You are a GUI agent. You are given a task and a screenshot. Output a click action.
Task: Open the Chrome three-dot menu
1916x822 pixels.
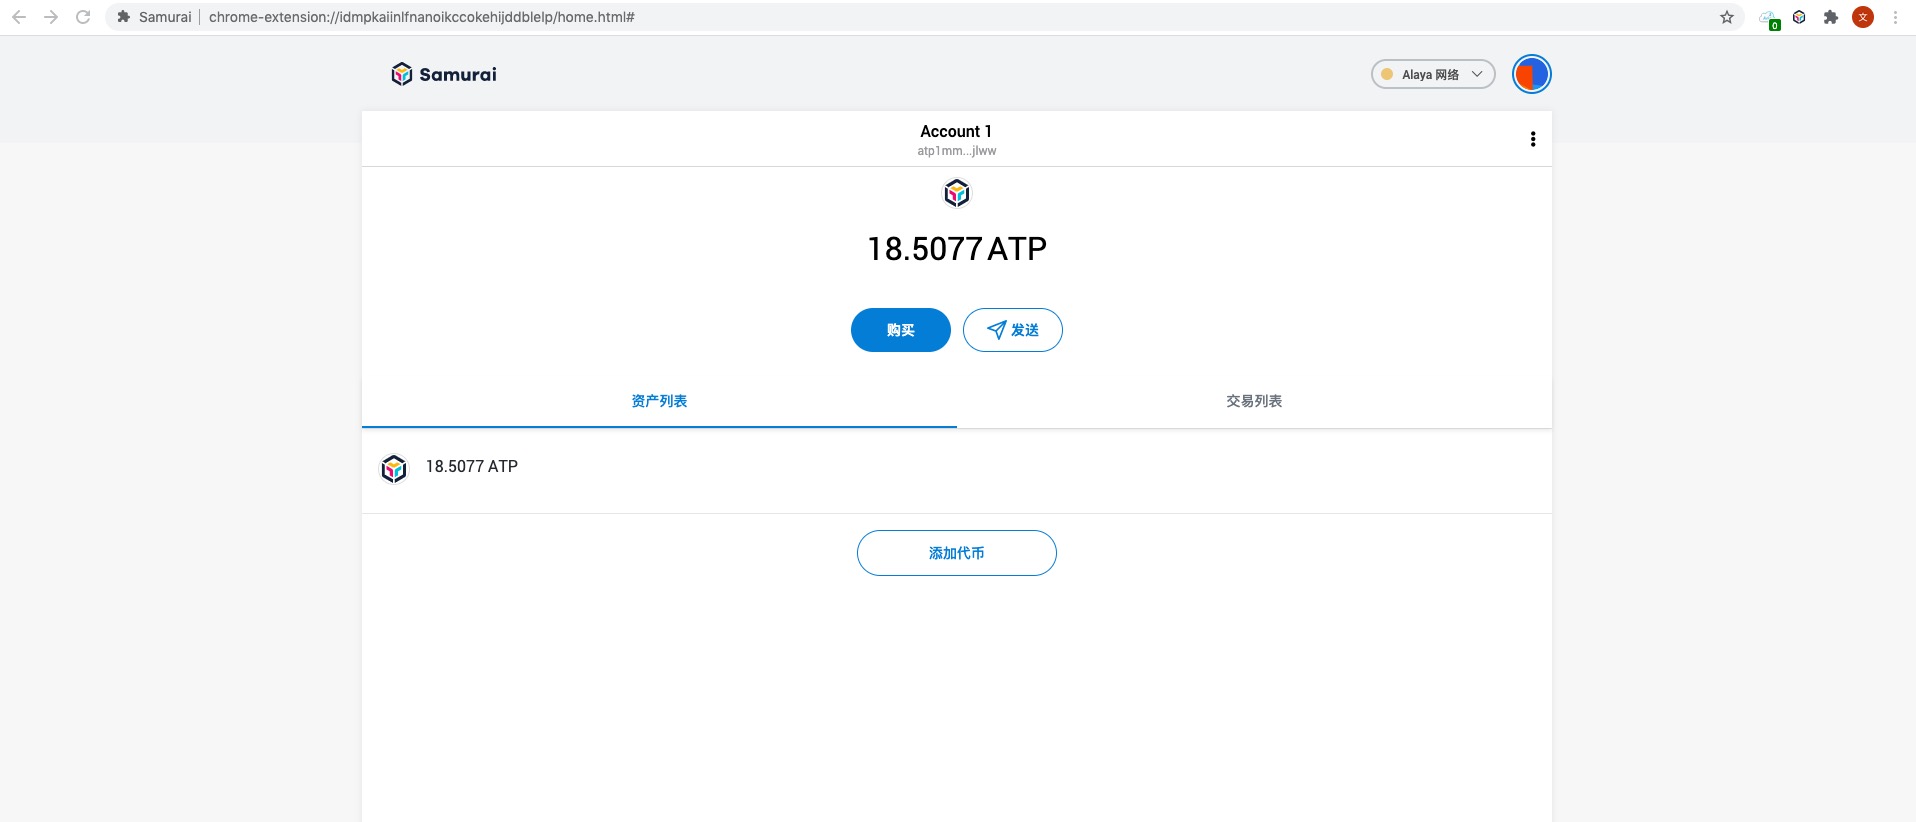1895,17
